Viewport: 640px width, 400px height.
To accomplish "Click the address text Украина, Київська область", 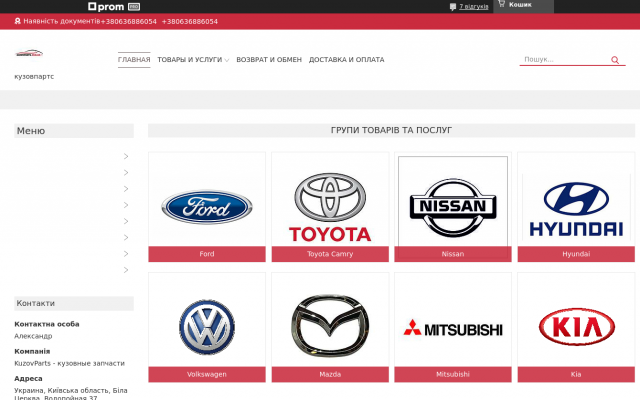I will click(71, 394).
